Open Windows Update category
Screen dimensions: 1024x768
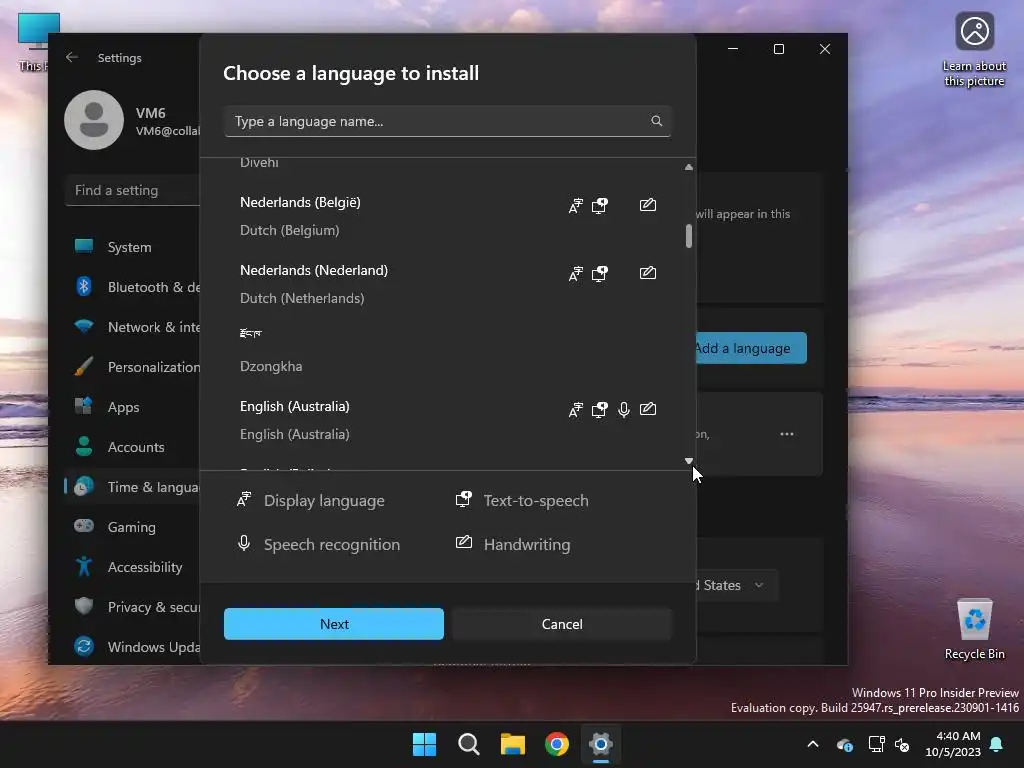pyautogui.click(x=133, y=647)
